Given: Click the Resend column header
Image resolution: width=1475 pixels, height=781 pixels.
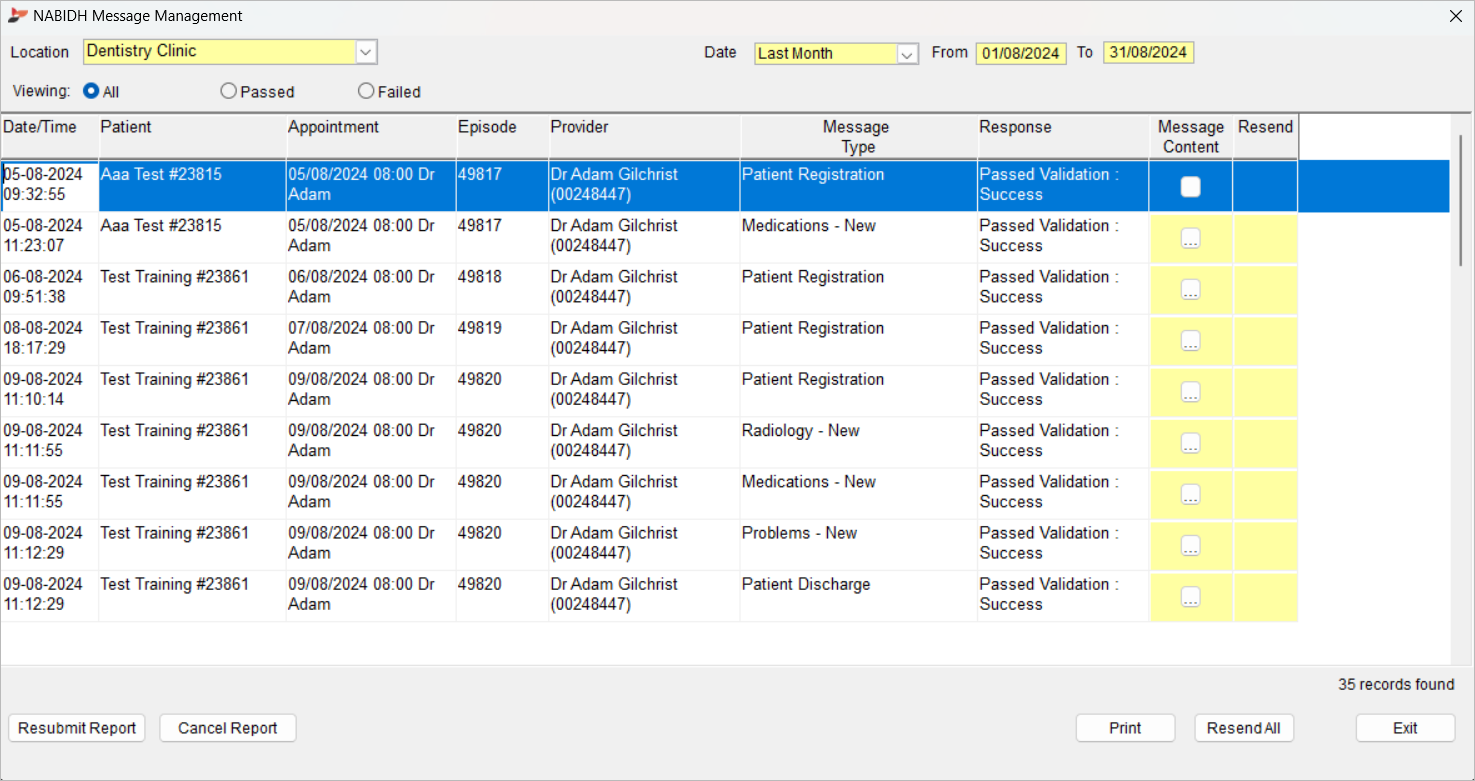Looking at the screenshot, I should pyautogui.click(x=1265, y=137).
